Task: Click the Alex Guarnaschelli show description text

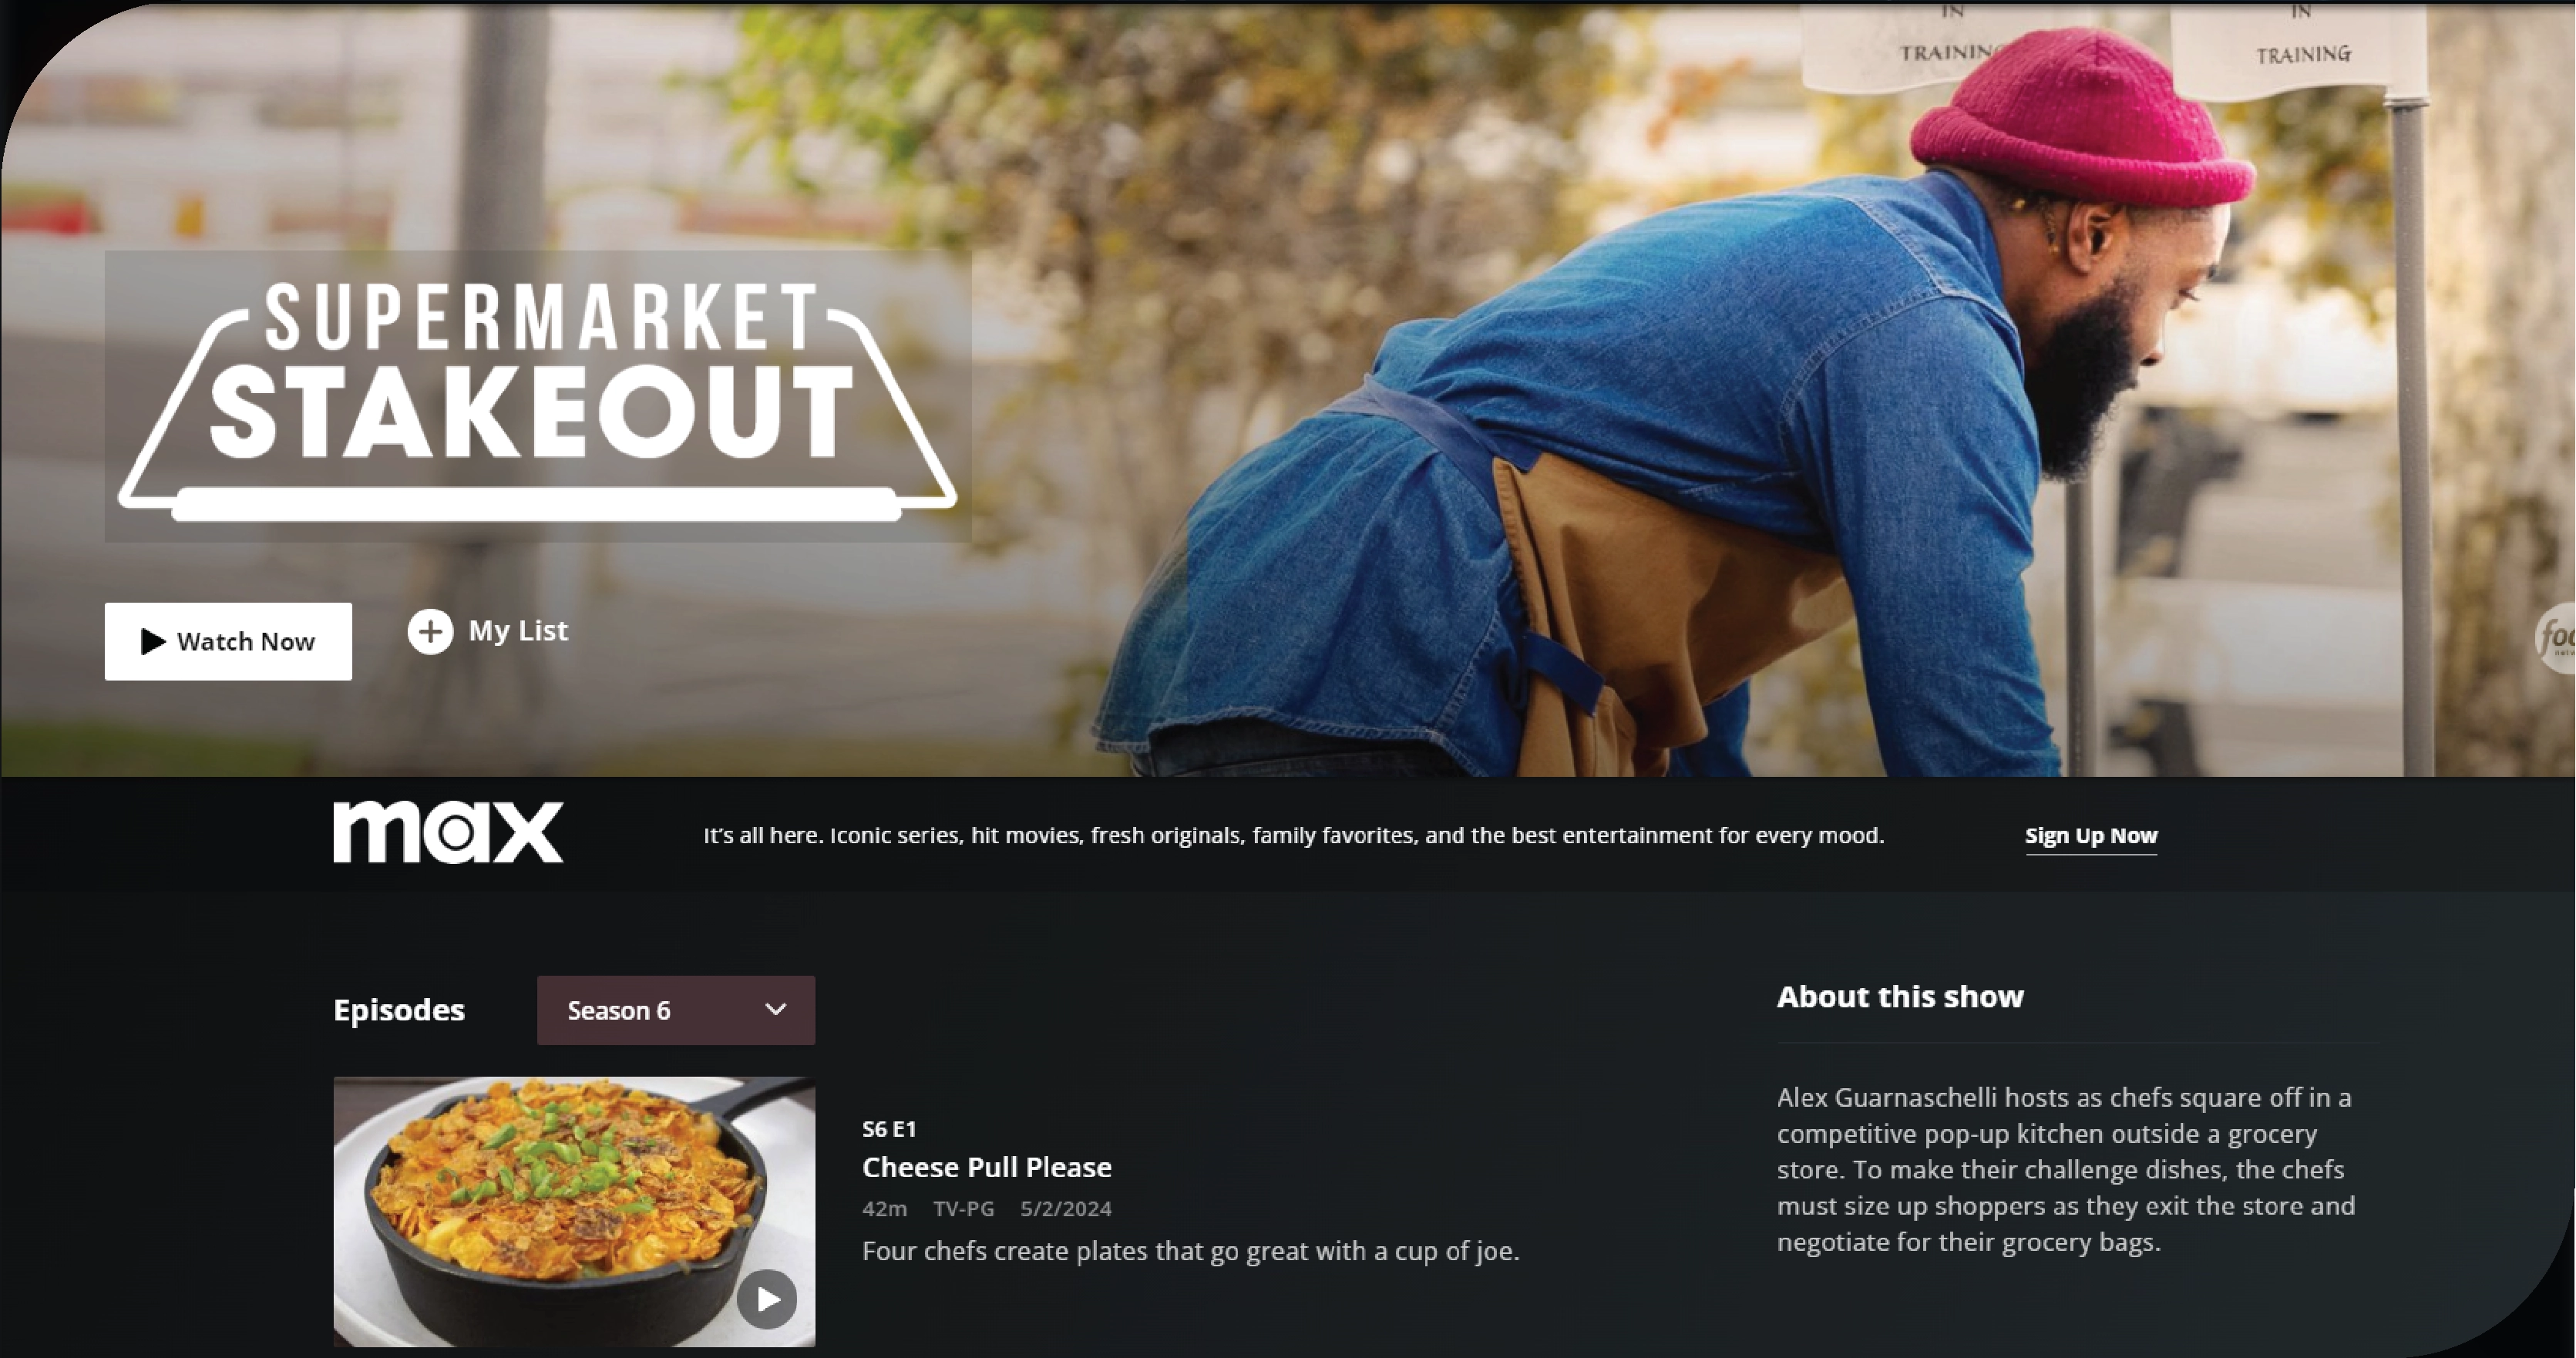Action: (2066, 1170)
